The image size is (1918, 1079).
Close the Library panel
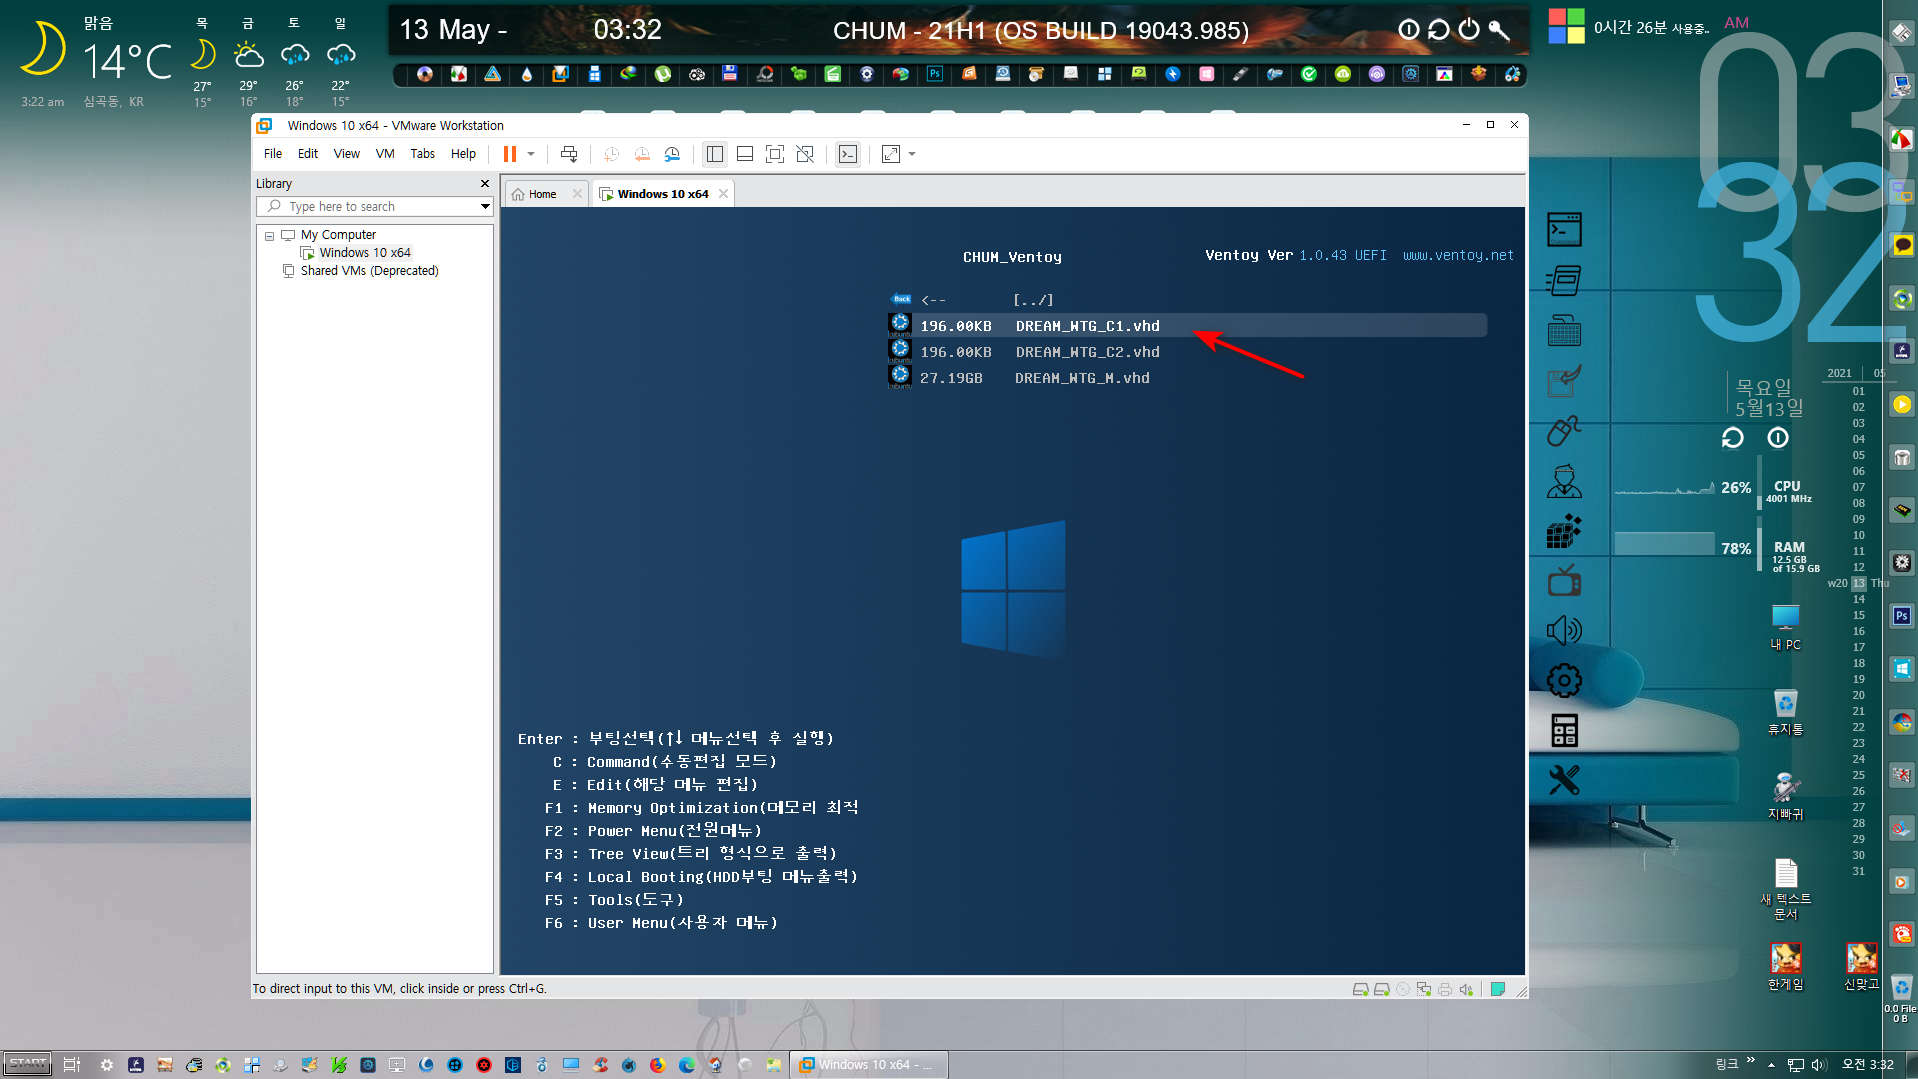point(485,184)
